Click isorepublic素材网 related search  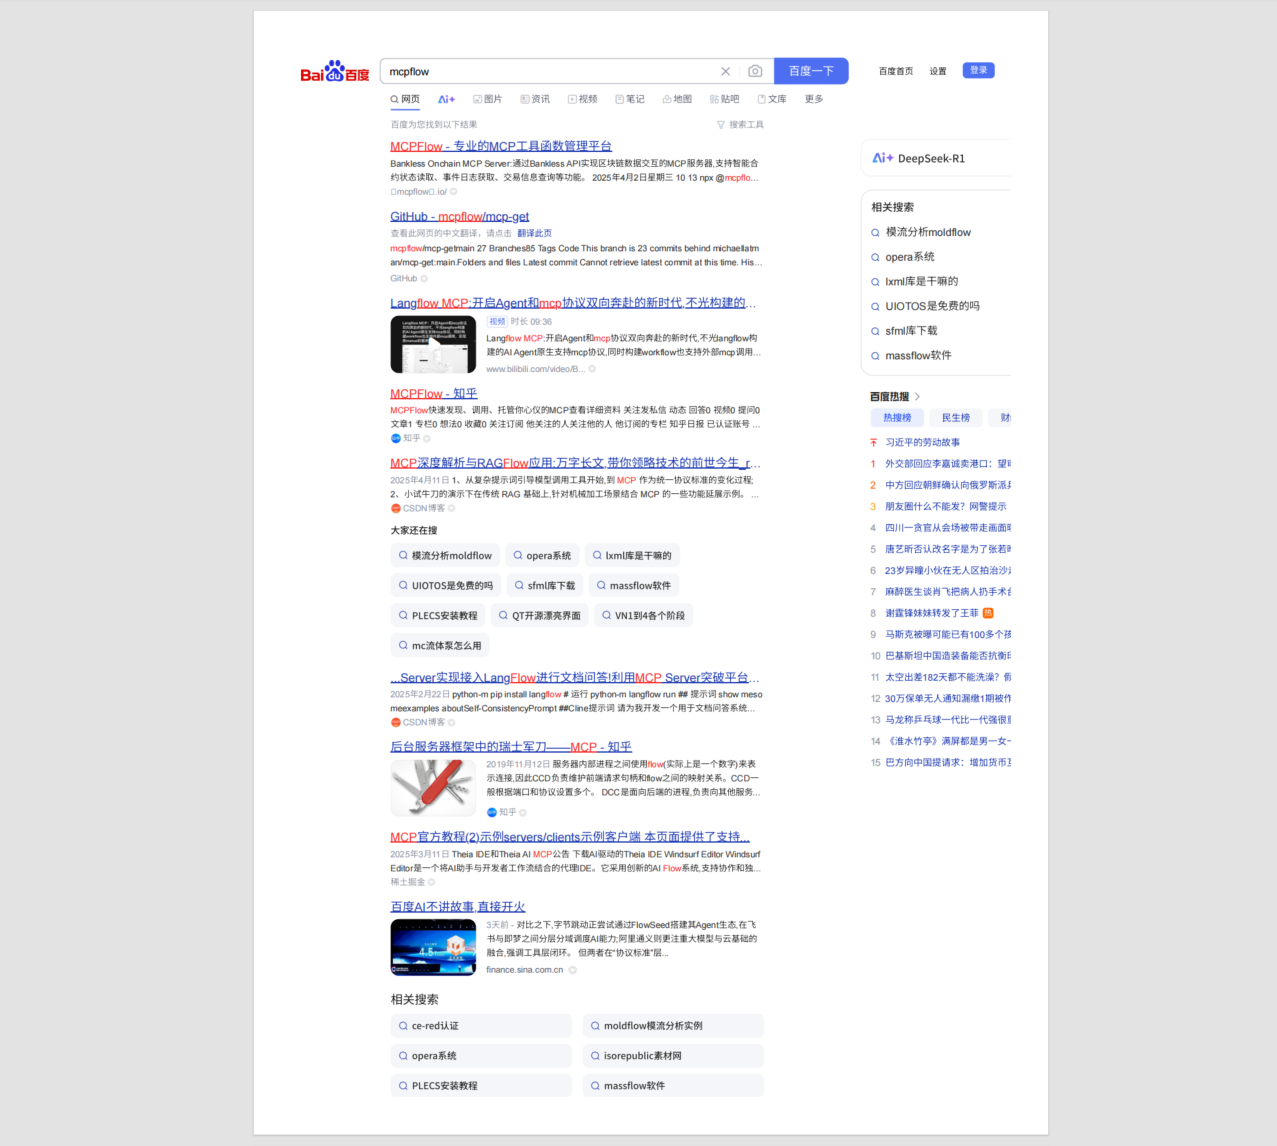click(673, 1056)
